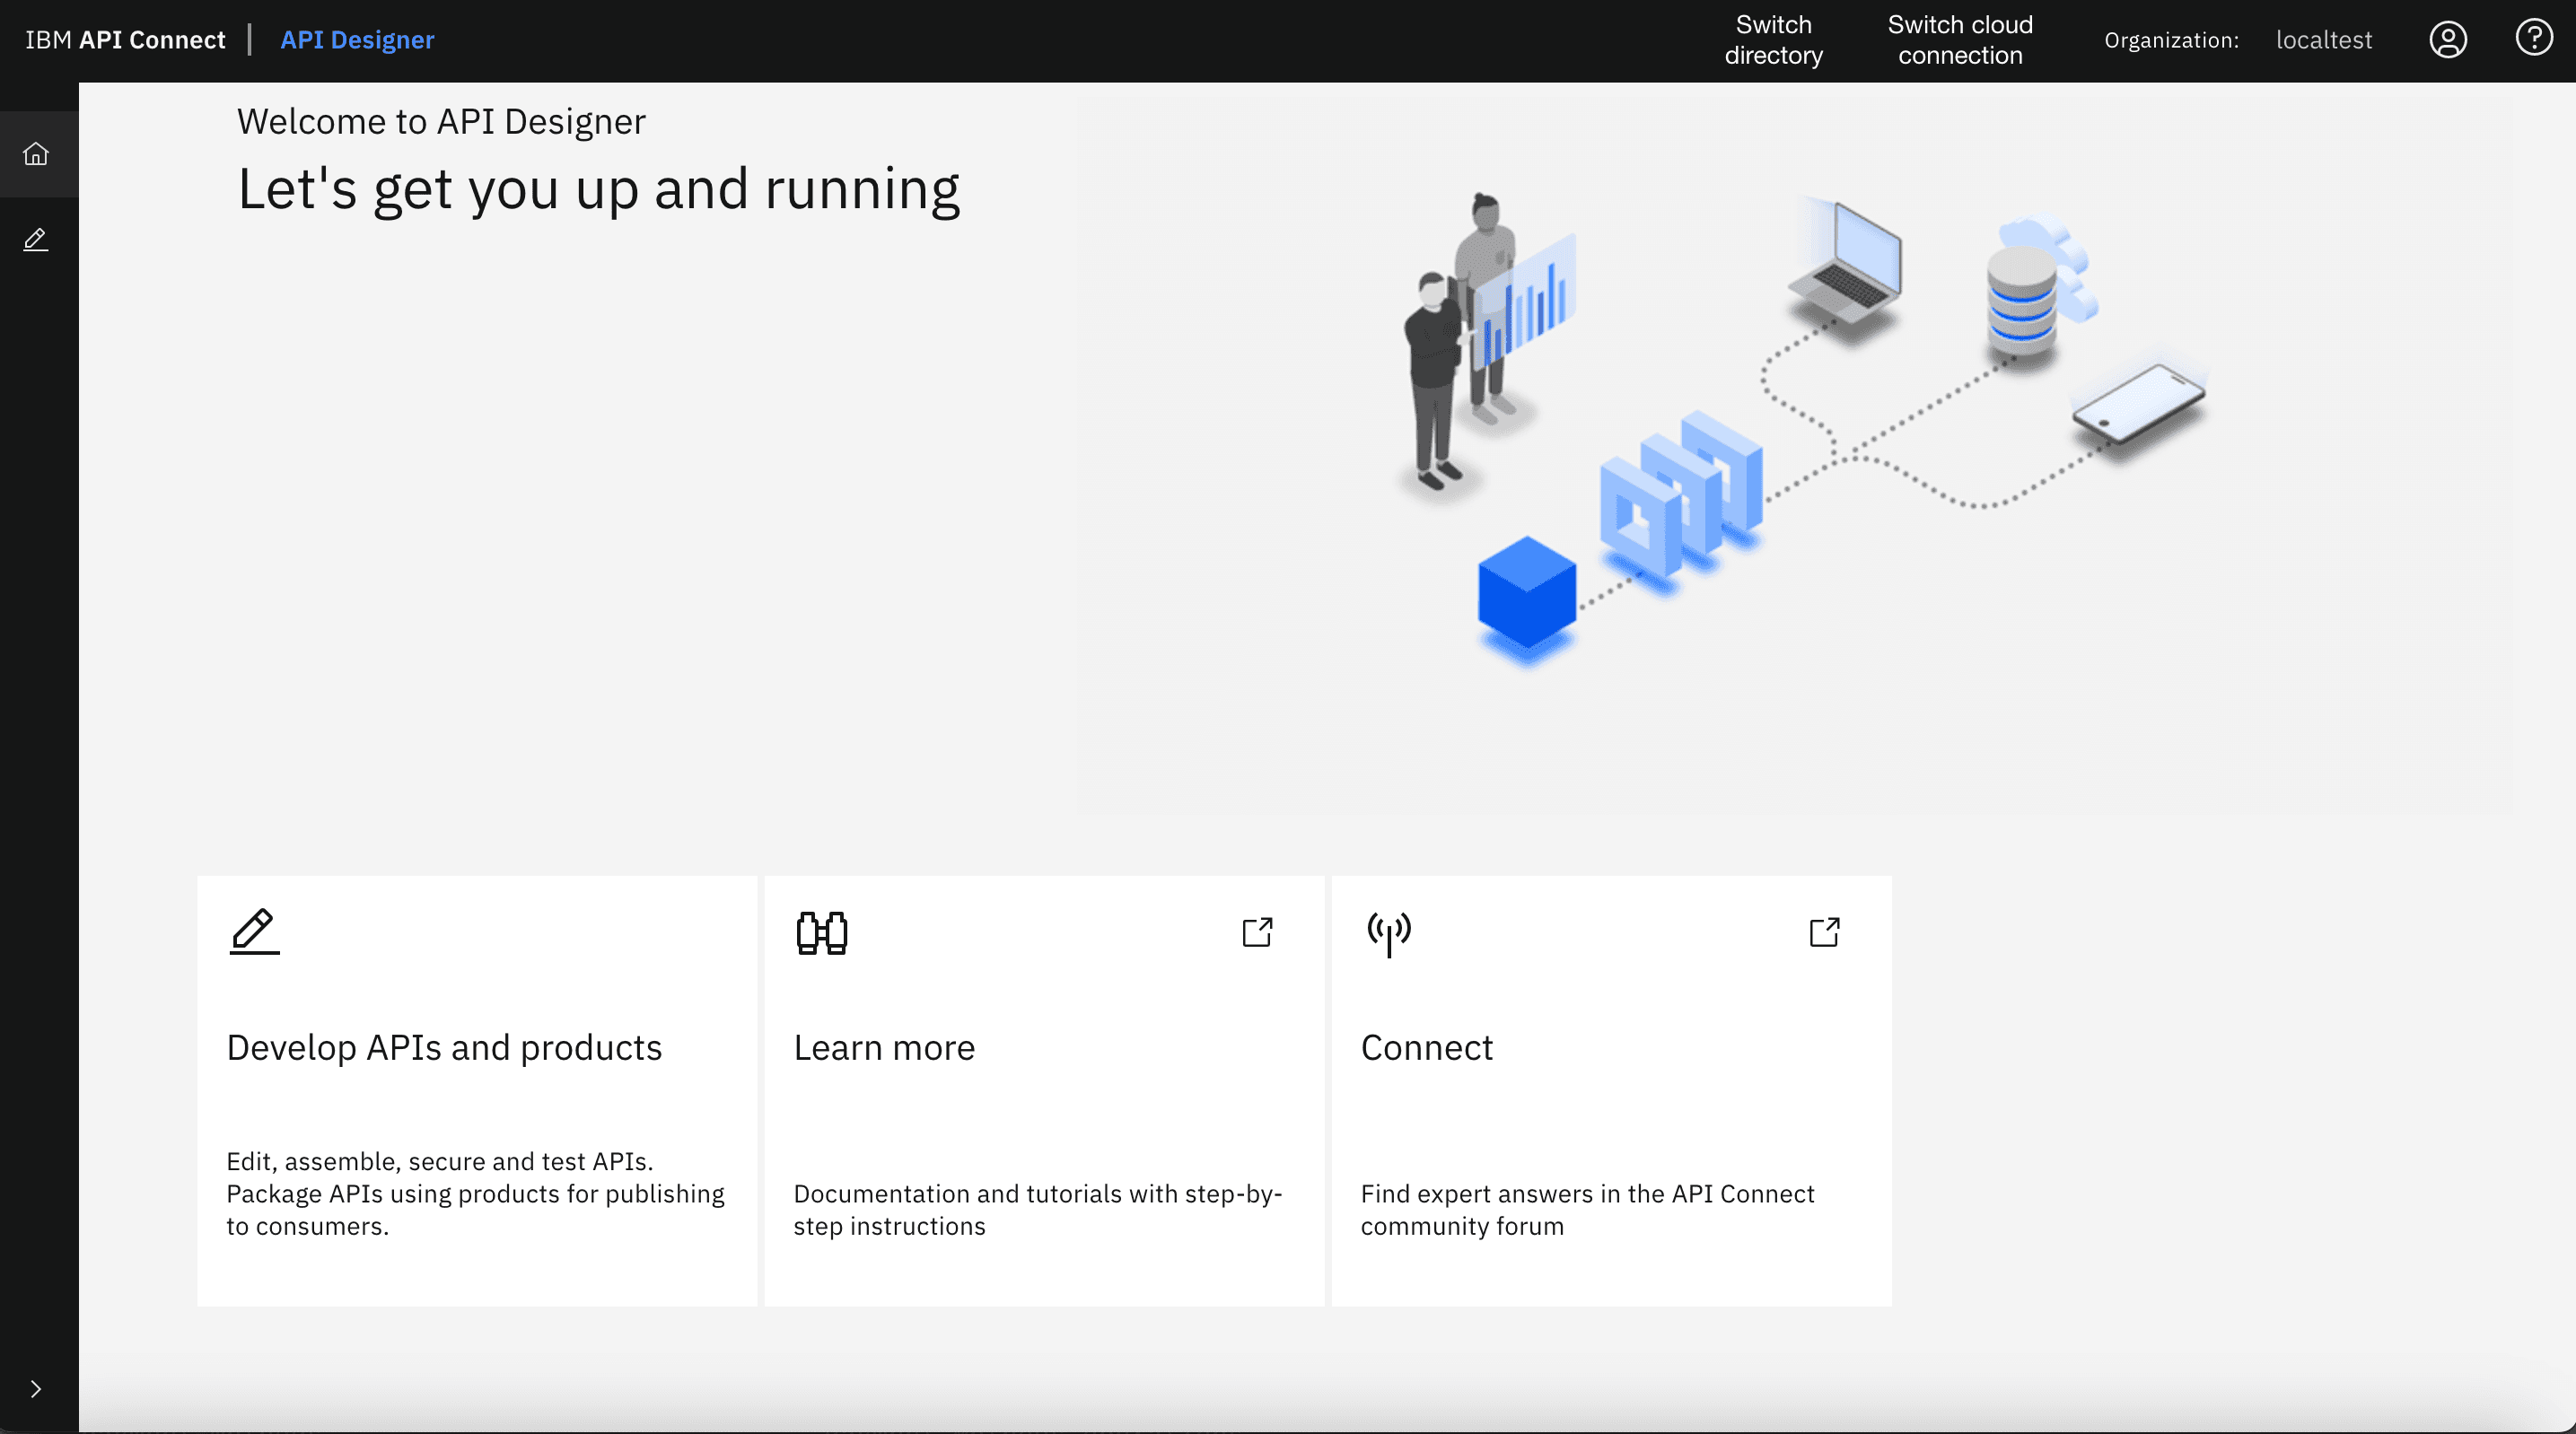Viewport: 2576px width, 1434px height.
Task: Select the develop pencil icon in the sidebar
Action: click(x=37, y=239)
